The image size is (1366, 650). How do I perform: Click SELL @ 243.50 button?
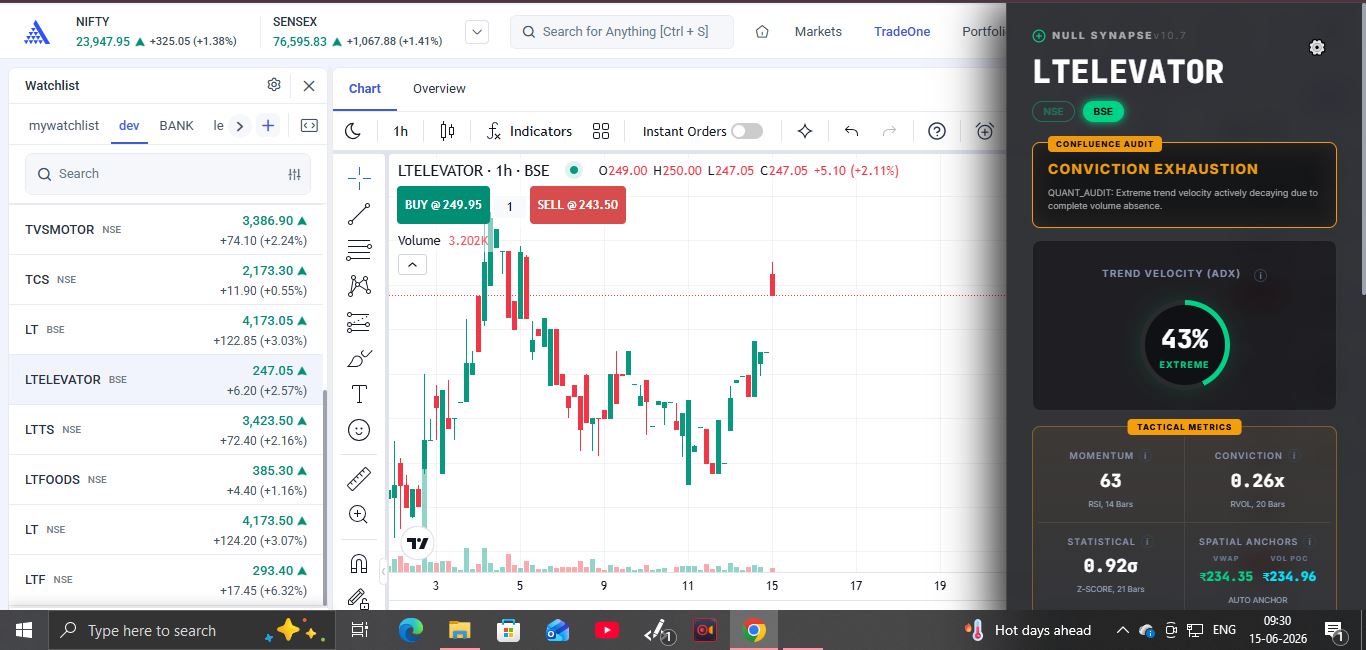tap(577, 205)
